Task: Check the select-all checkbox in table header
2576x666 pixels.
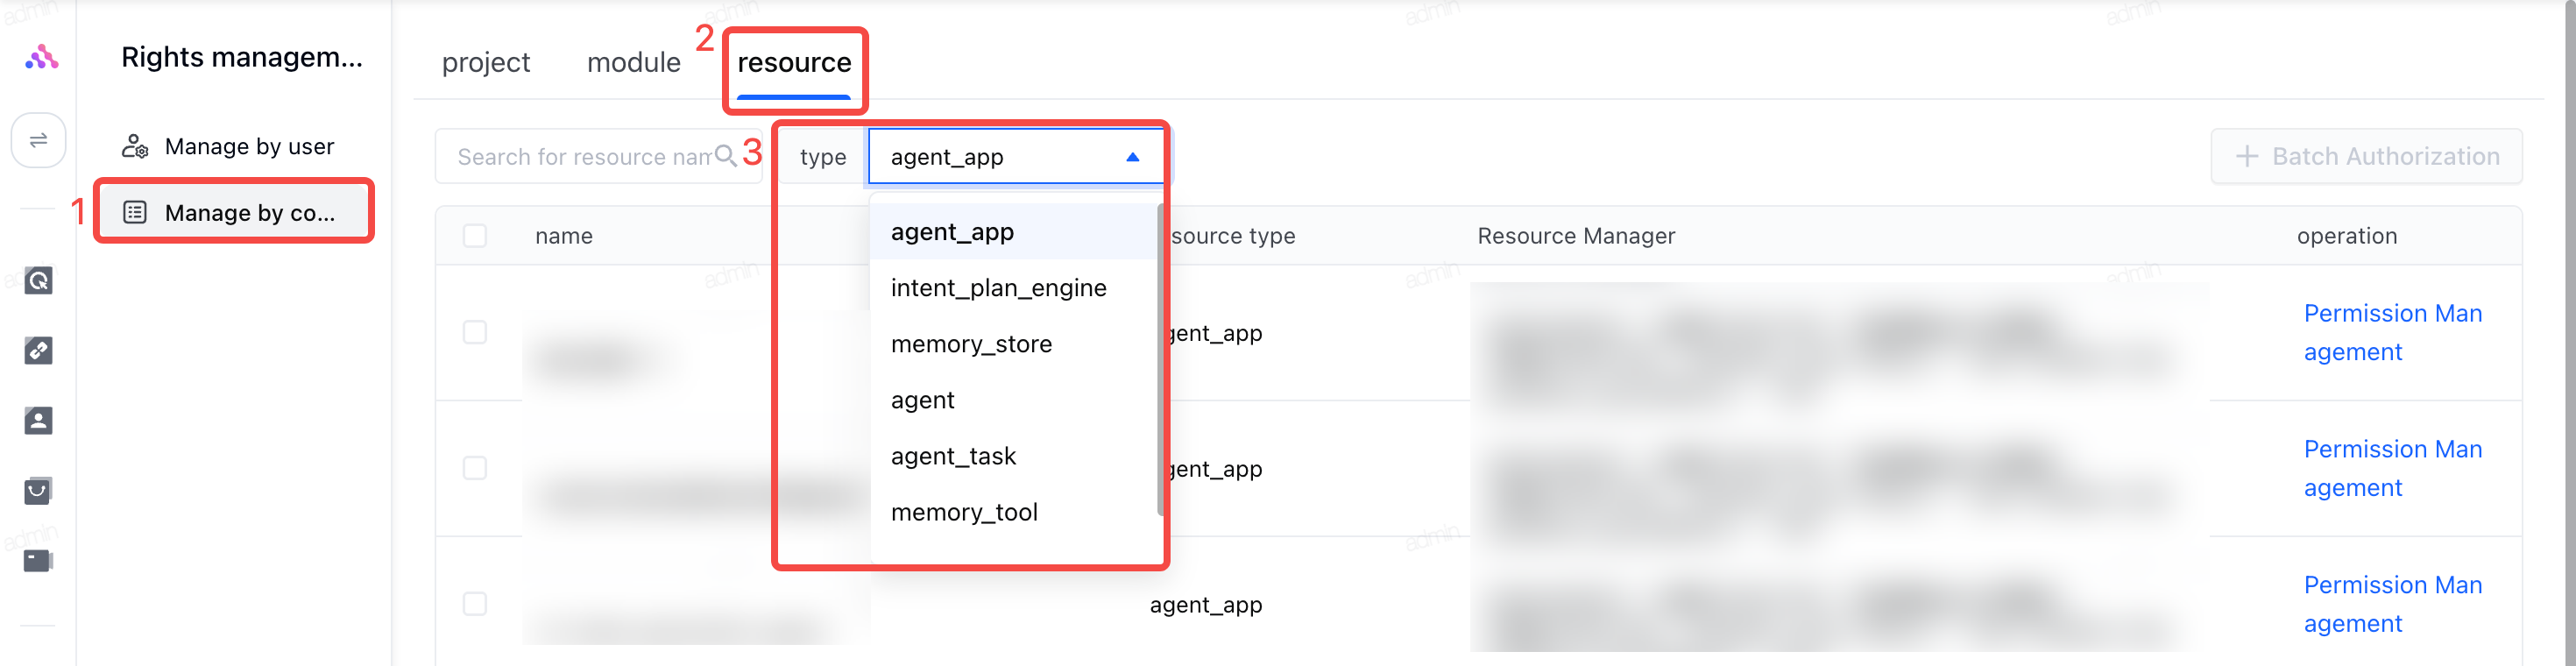Action: click(x=475, y=236)
